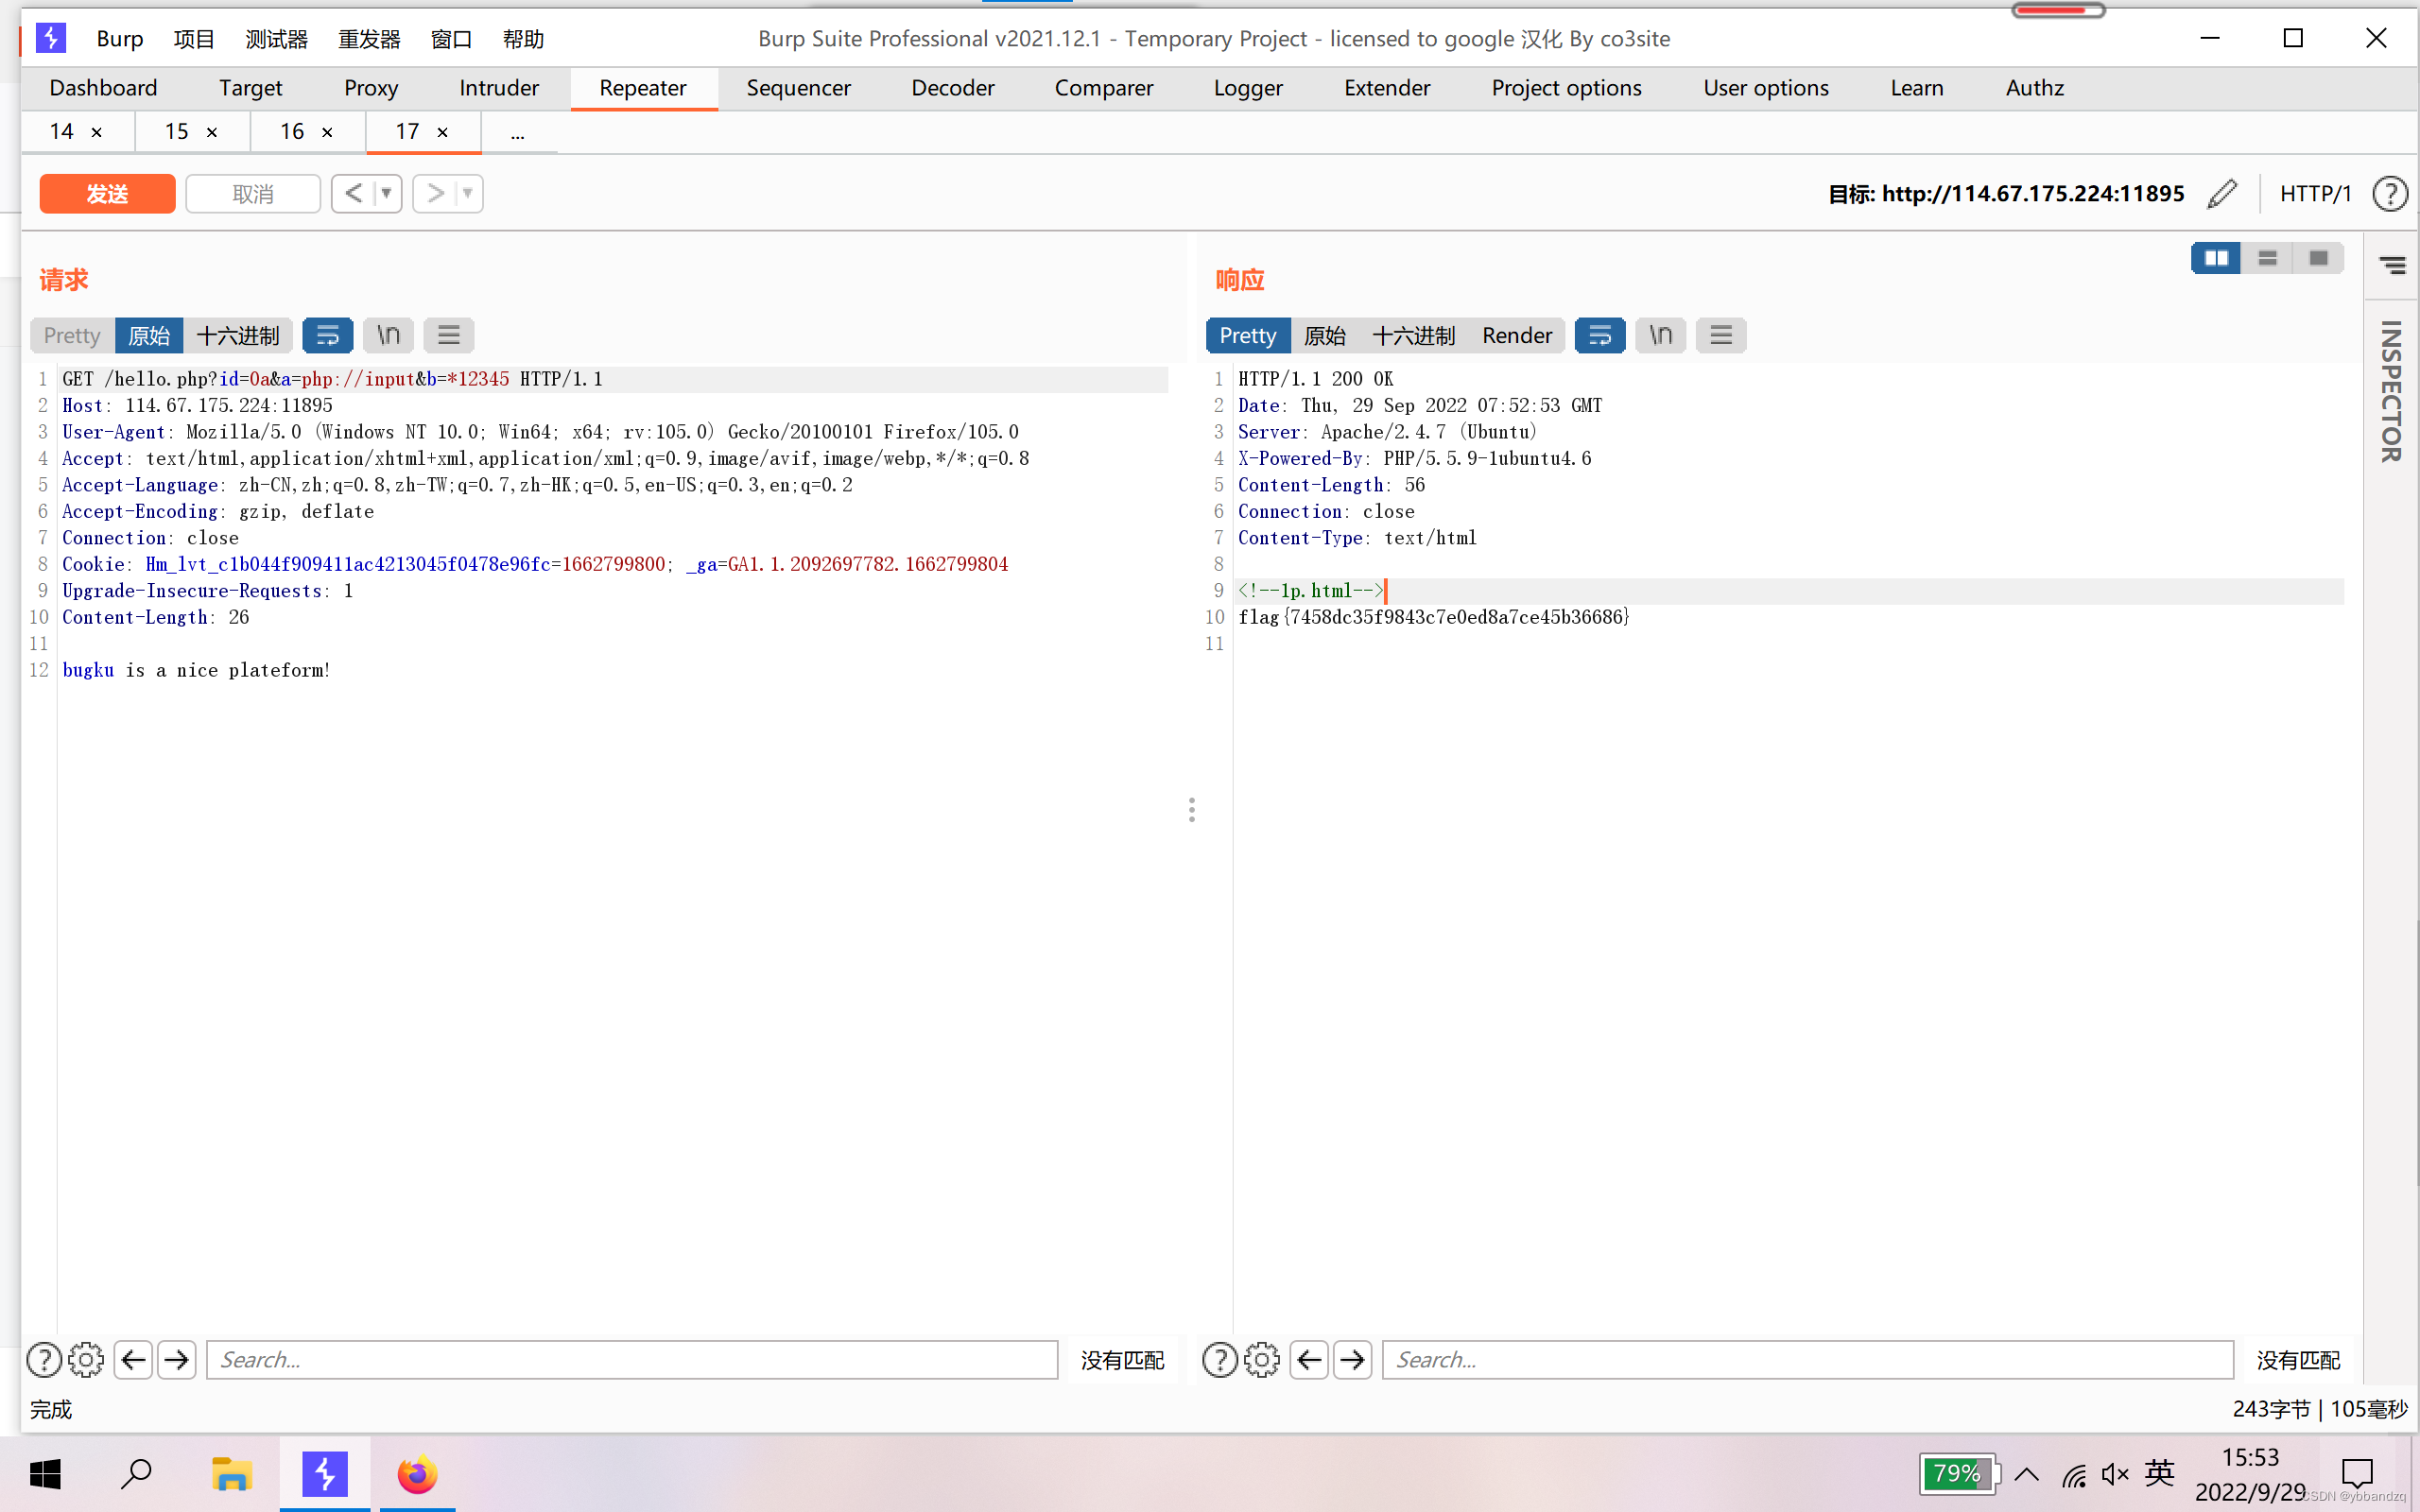This screenshot has height=1512, width=2420.
Task: Click the Burp logo lightning icon
Action: click(51, 38)
